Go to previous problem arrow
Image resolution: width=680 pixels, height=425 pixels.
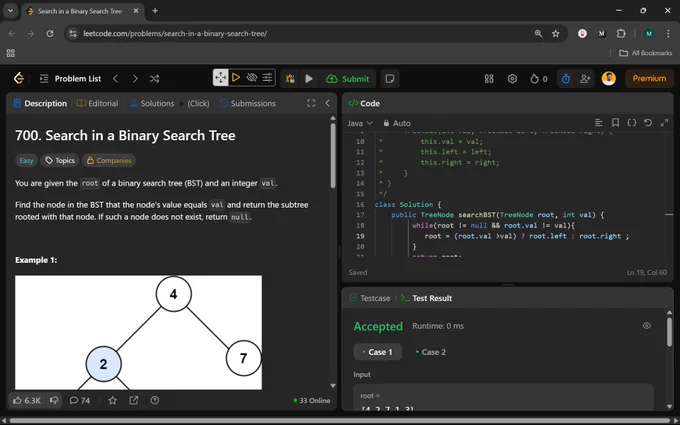point(115,78)
